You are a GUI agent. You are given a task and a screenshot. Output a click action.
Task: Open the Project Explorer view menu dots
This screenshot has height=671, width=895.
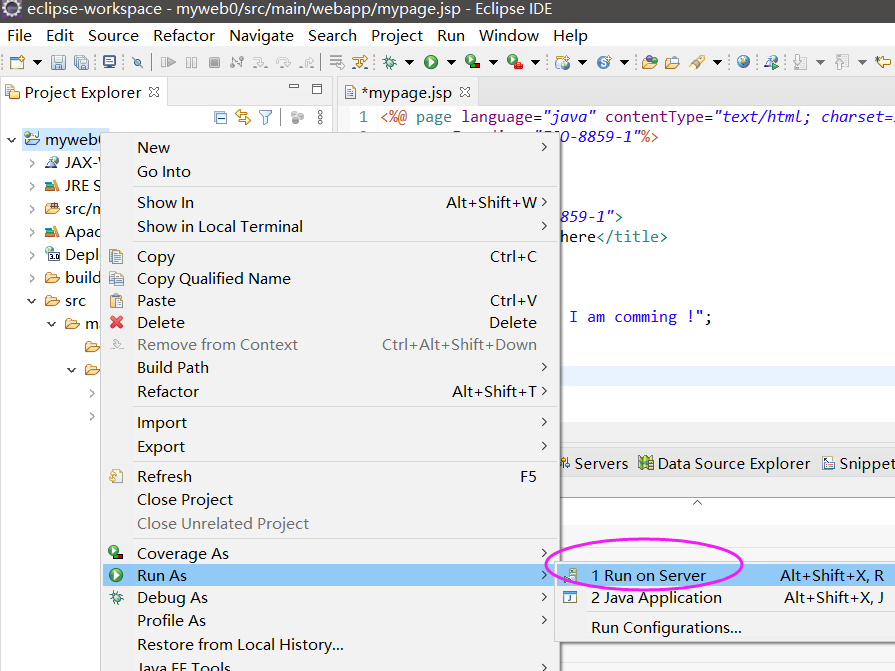[x=320, y=118]
